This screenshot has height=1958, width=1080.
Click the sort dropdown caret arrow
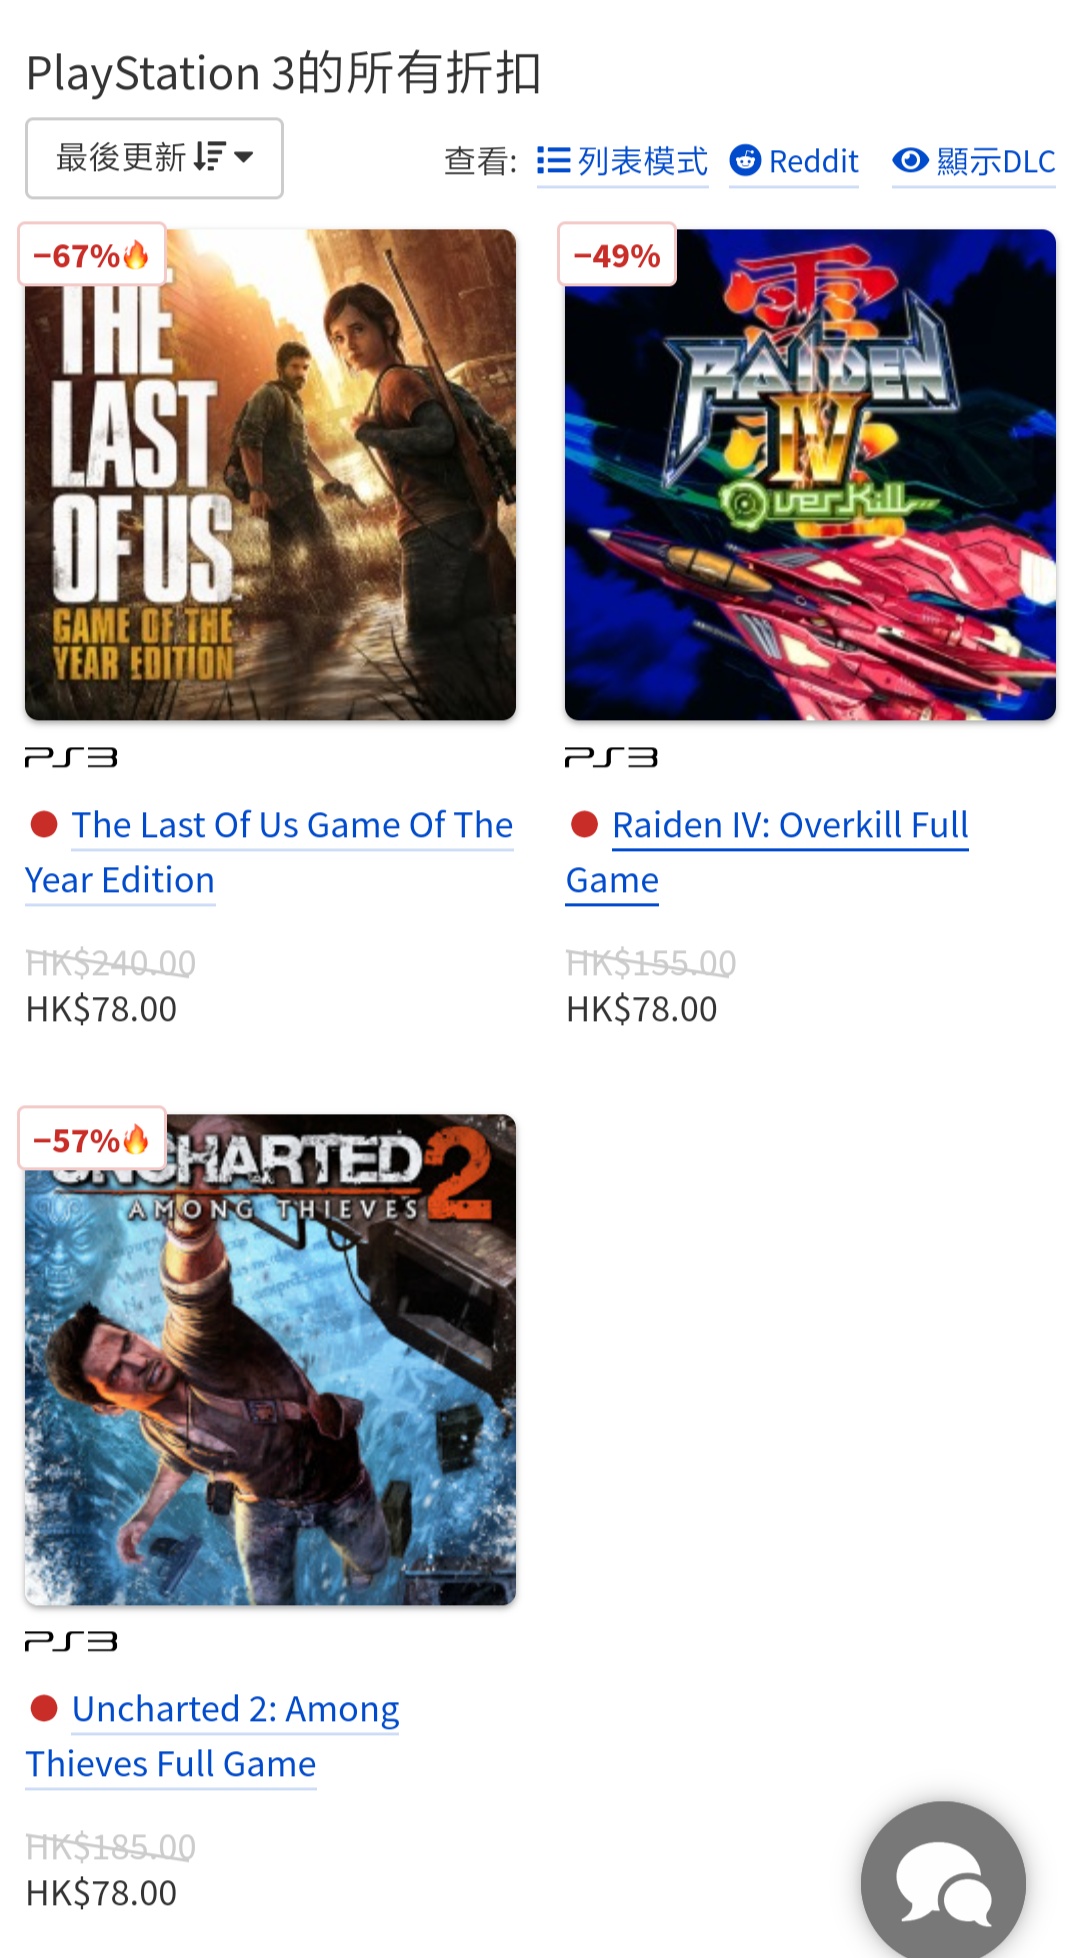coord(243,157)
